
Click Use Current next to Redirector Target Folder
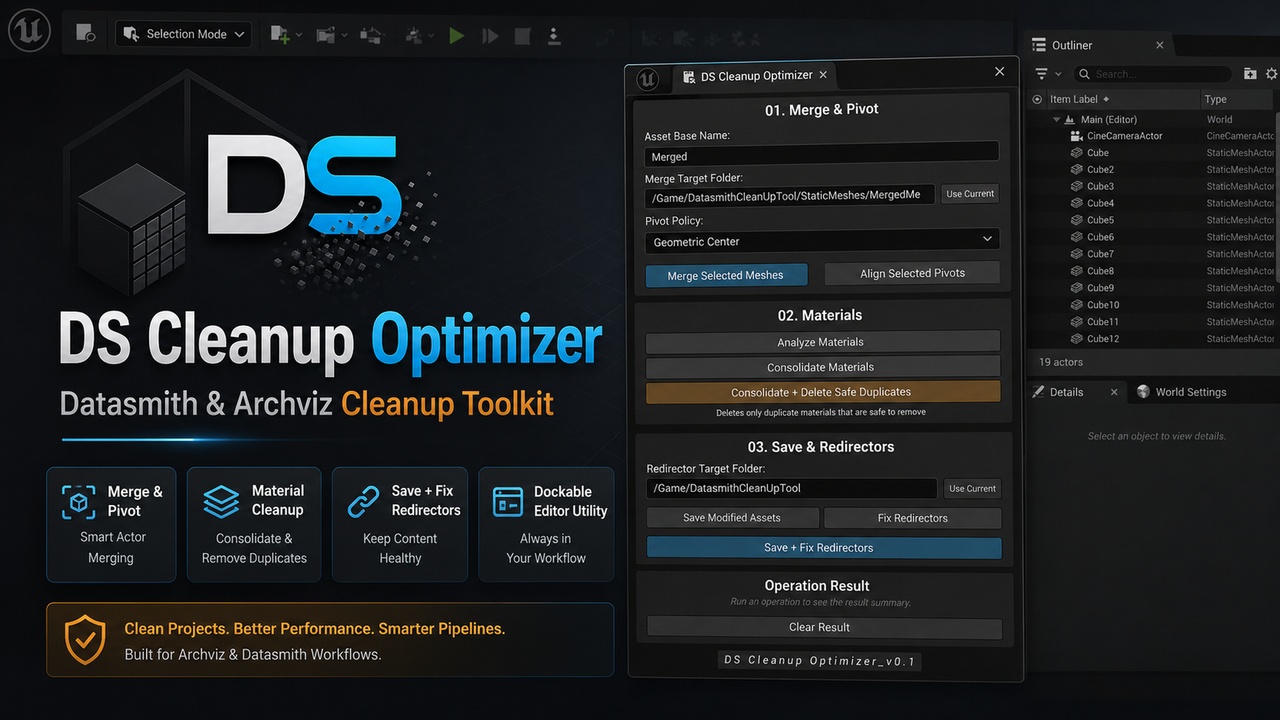(973, 489)
